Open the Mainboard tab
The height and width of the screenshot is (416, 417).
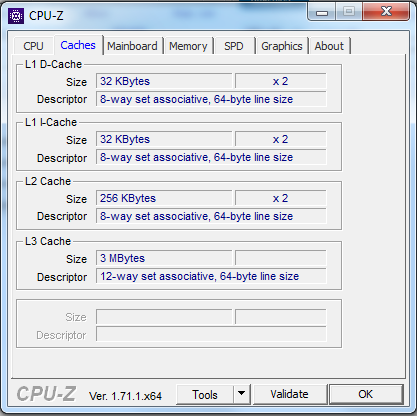[x=132, y=46]
